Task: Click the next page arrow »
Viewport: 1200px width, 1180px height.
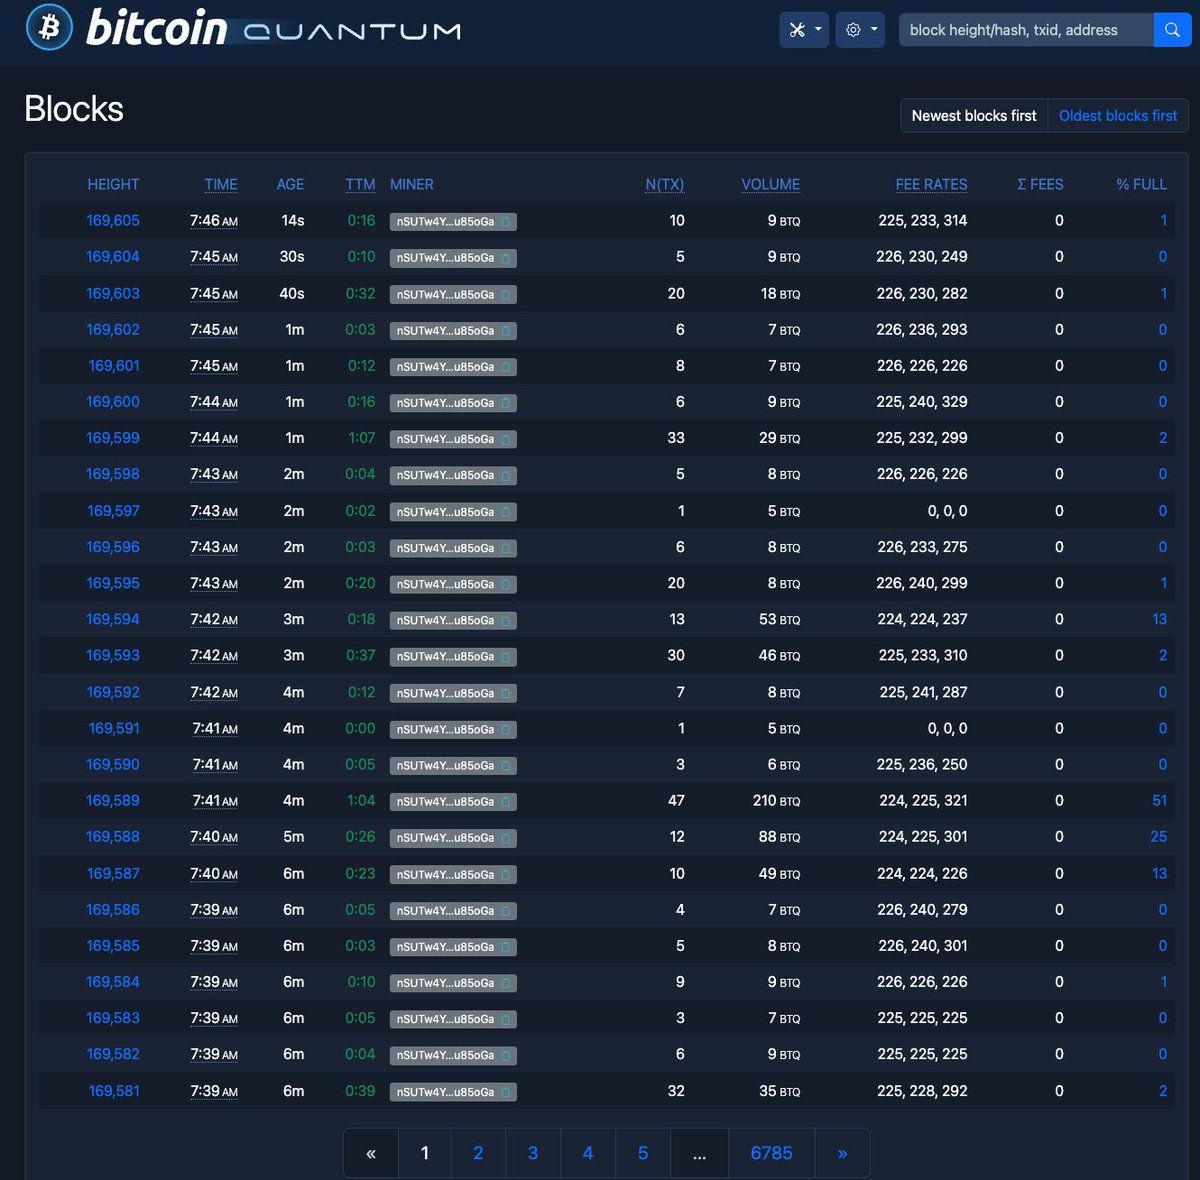Action: 842,1153
